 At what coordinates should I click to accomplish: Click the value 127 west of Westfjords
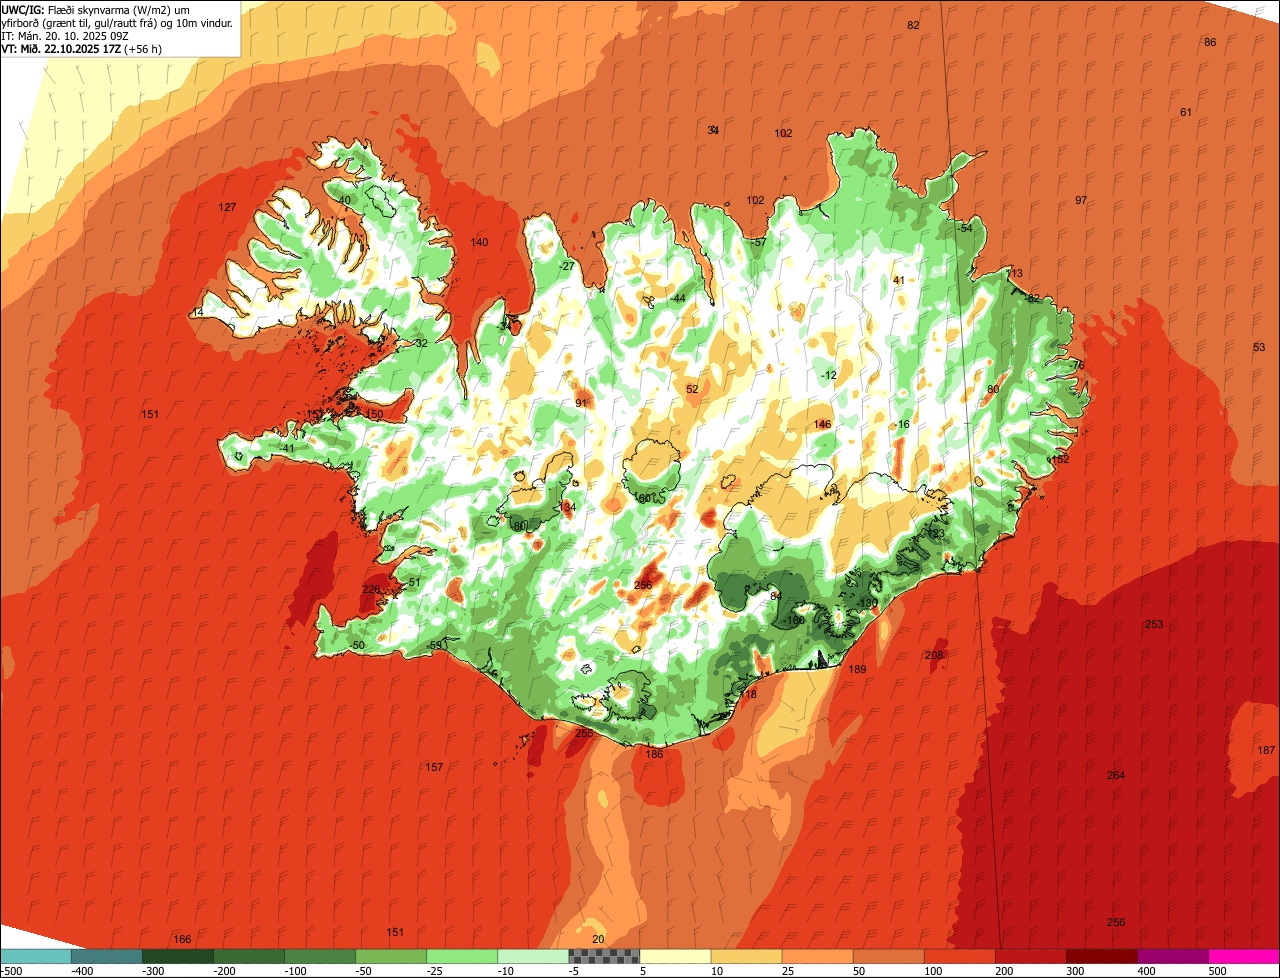228,207
